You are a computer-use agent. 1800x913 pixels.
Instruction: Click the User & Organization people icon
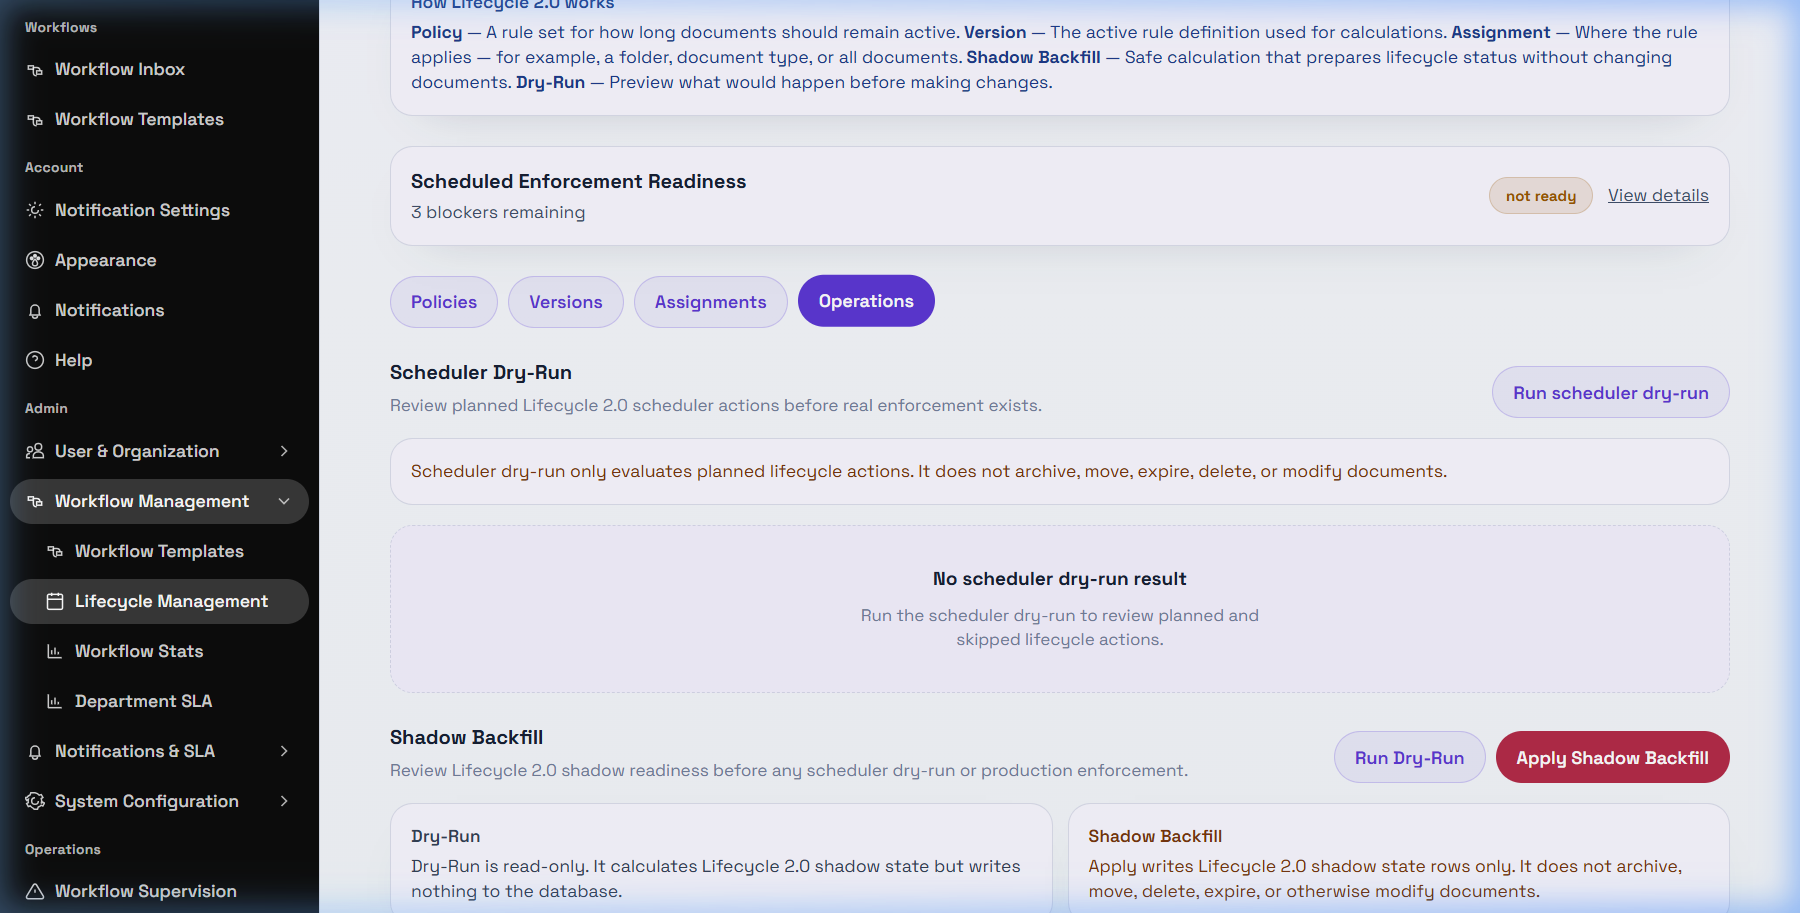coord(35,451)
